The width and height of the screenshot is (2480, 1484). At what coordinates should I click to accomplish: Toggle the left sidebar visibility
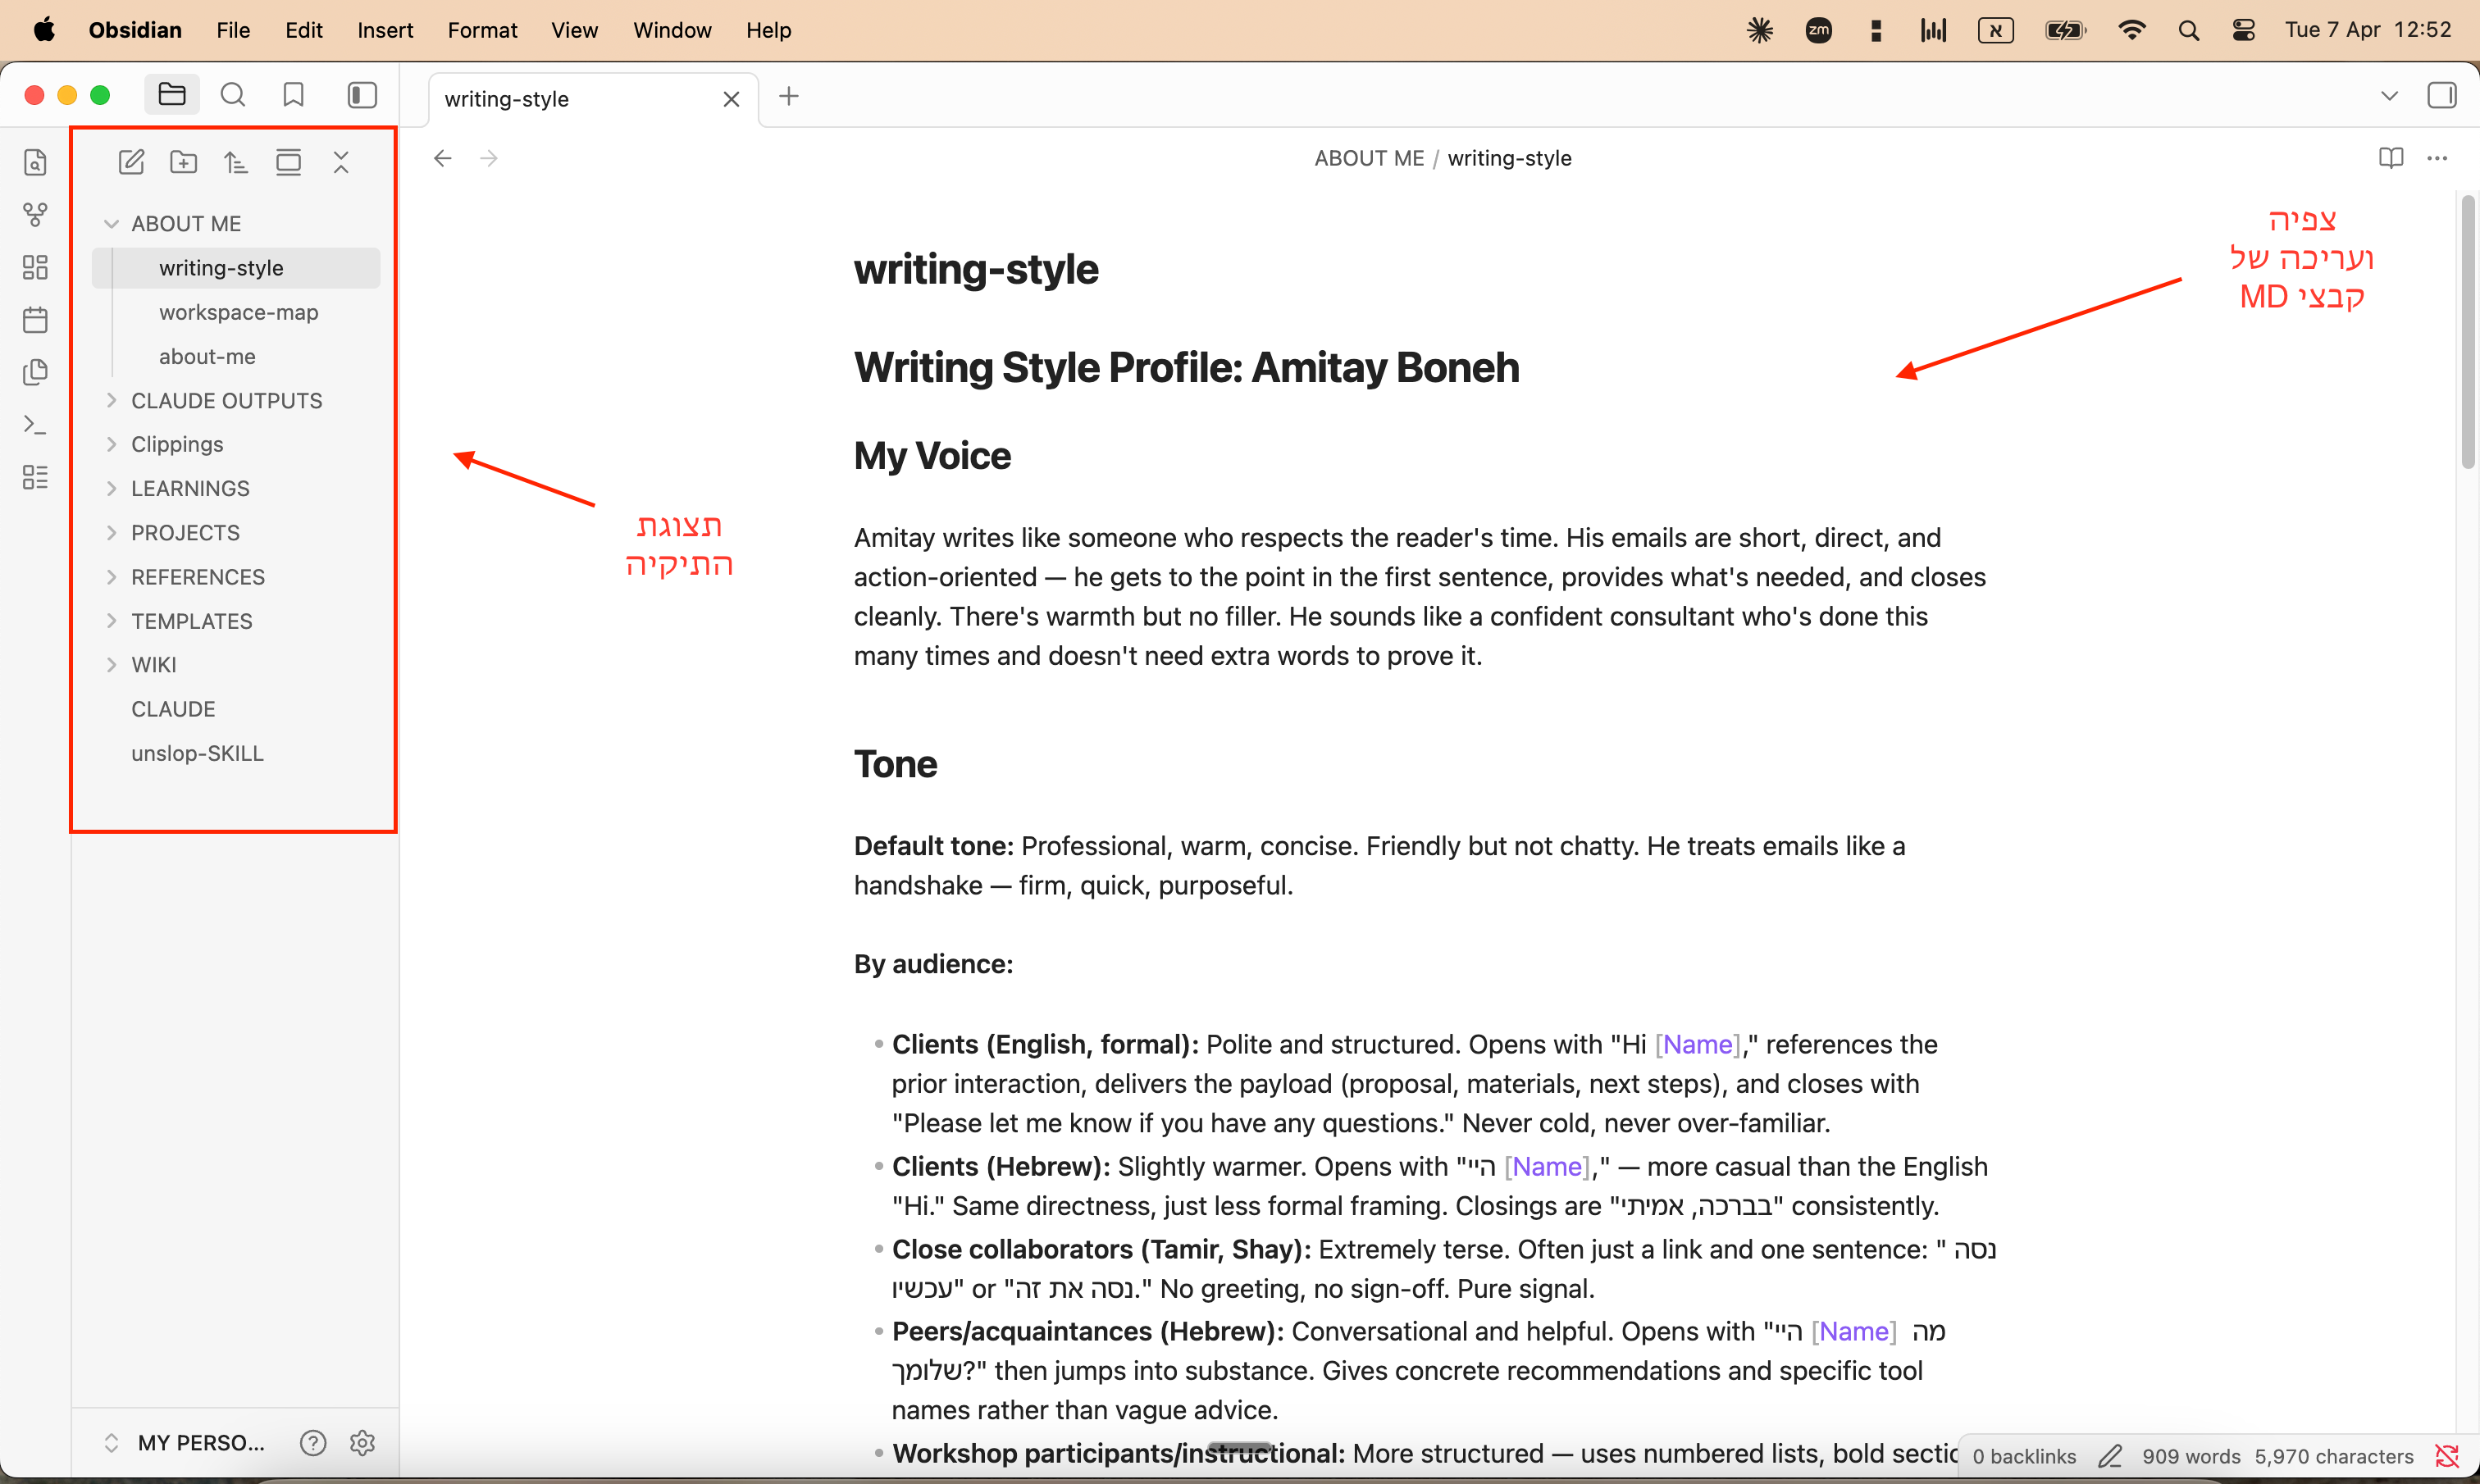[362, 95]
